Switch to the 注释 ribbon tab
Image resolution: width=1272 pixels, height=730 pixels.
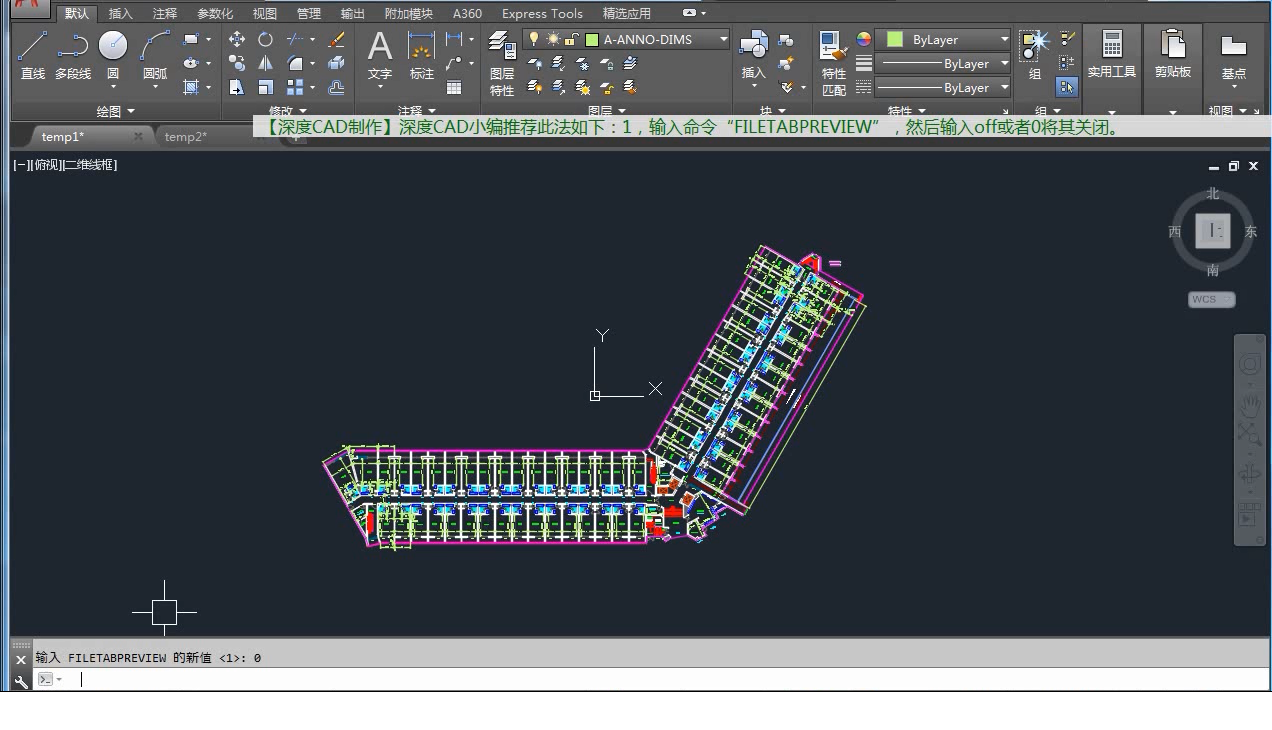tap(165, 13)
